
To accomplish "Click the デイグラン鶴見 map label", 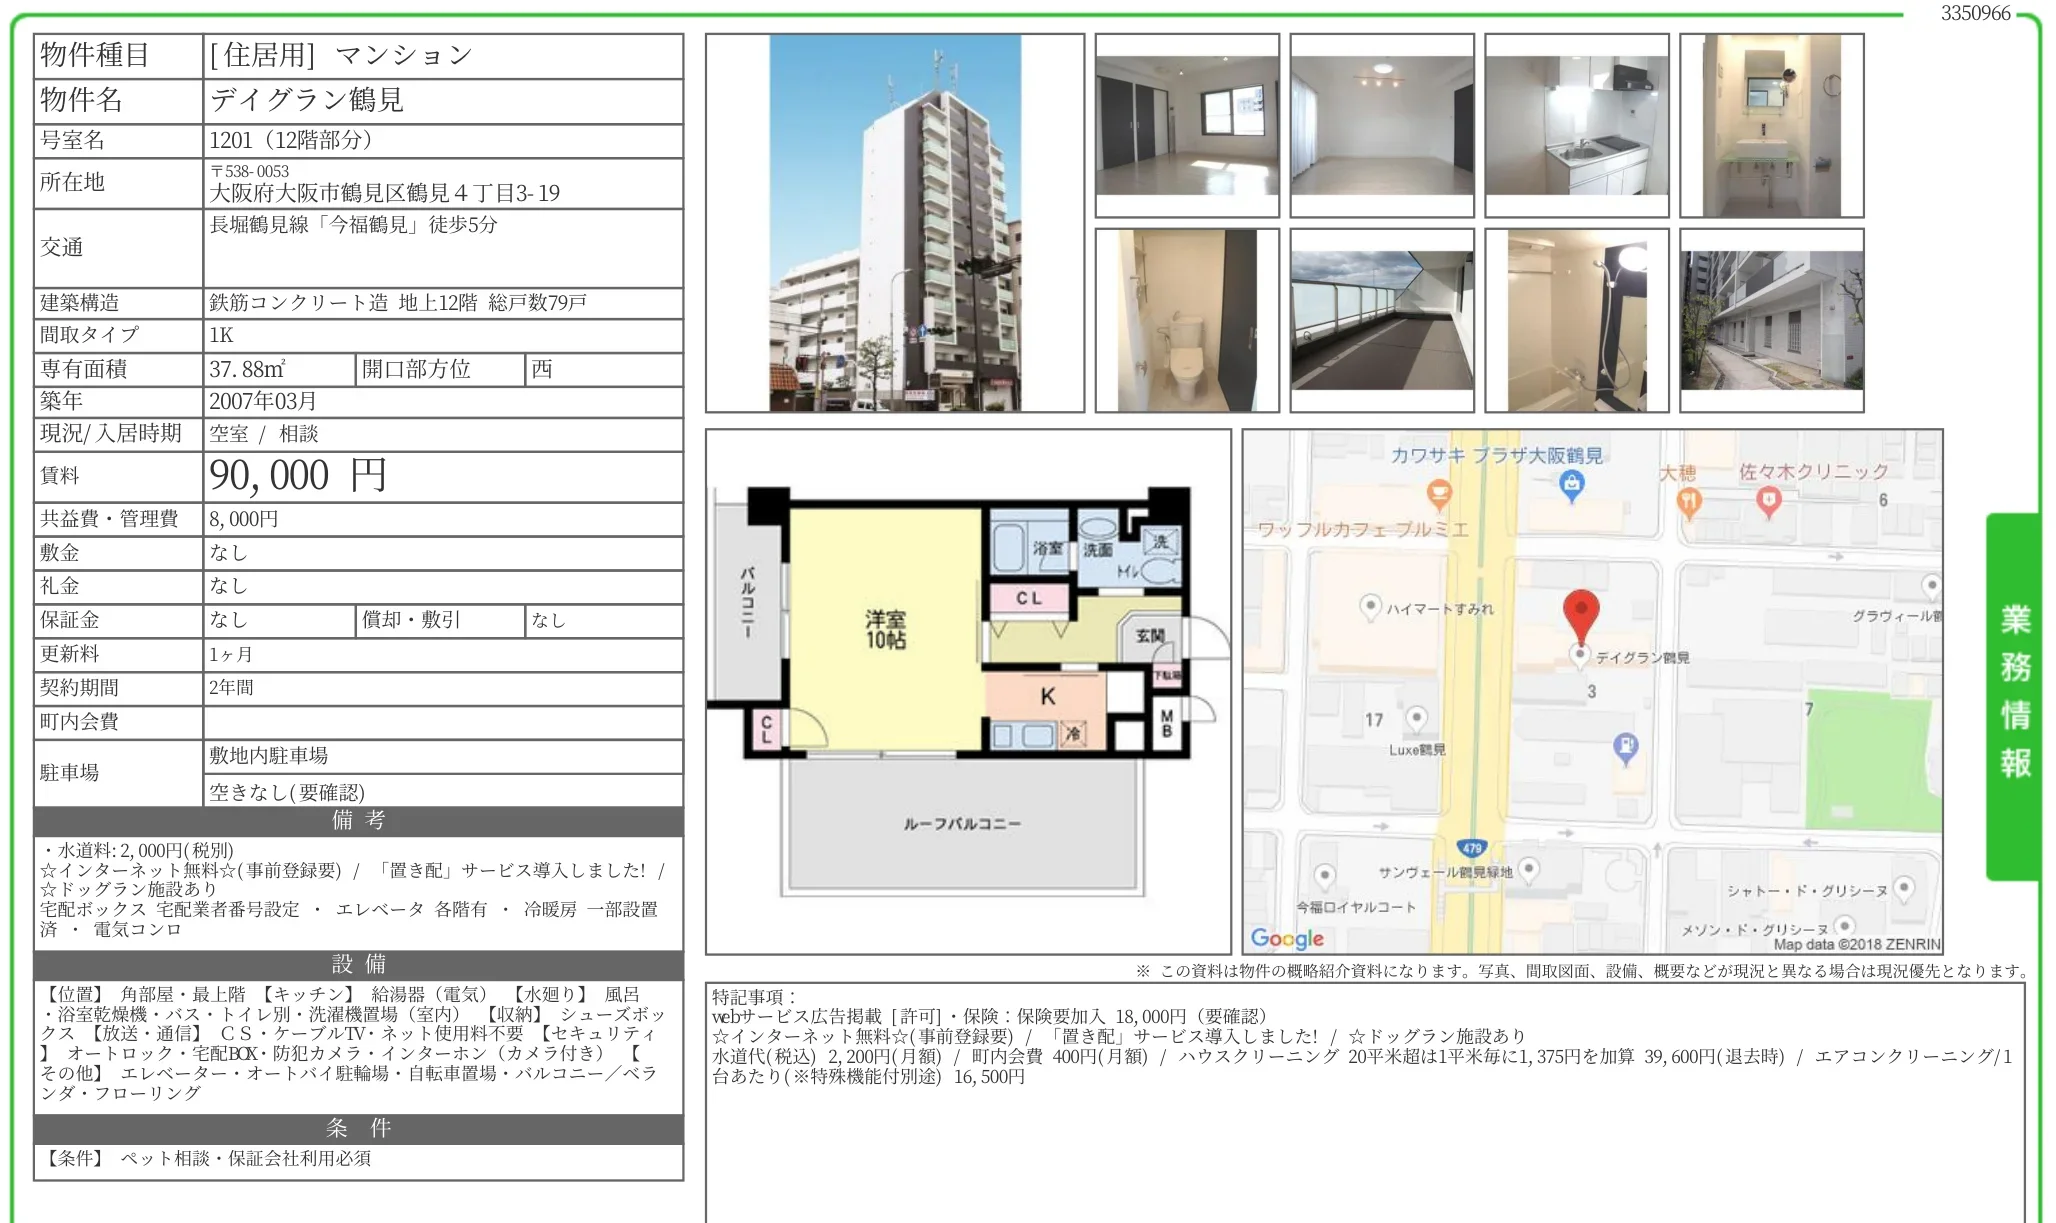I will [x=1642, y=657].
